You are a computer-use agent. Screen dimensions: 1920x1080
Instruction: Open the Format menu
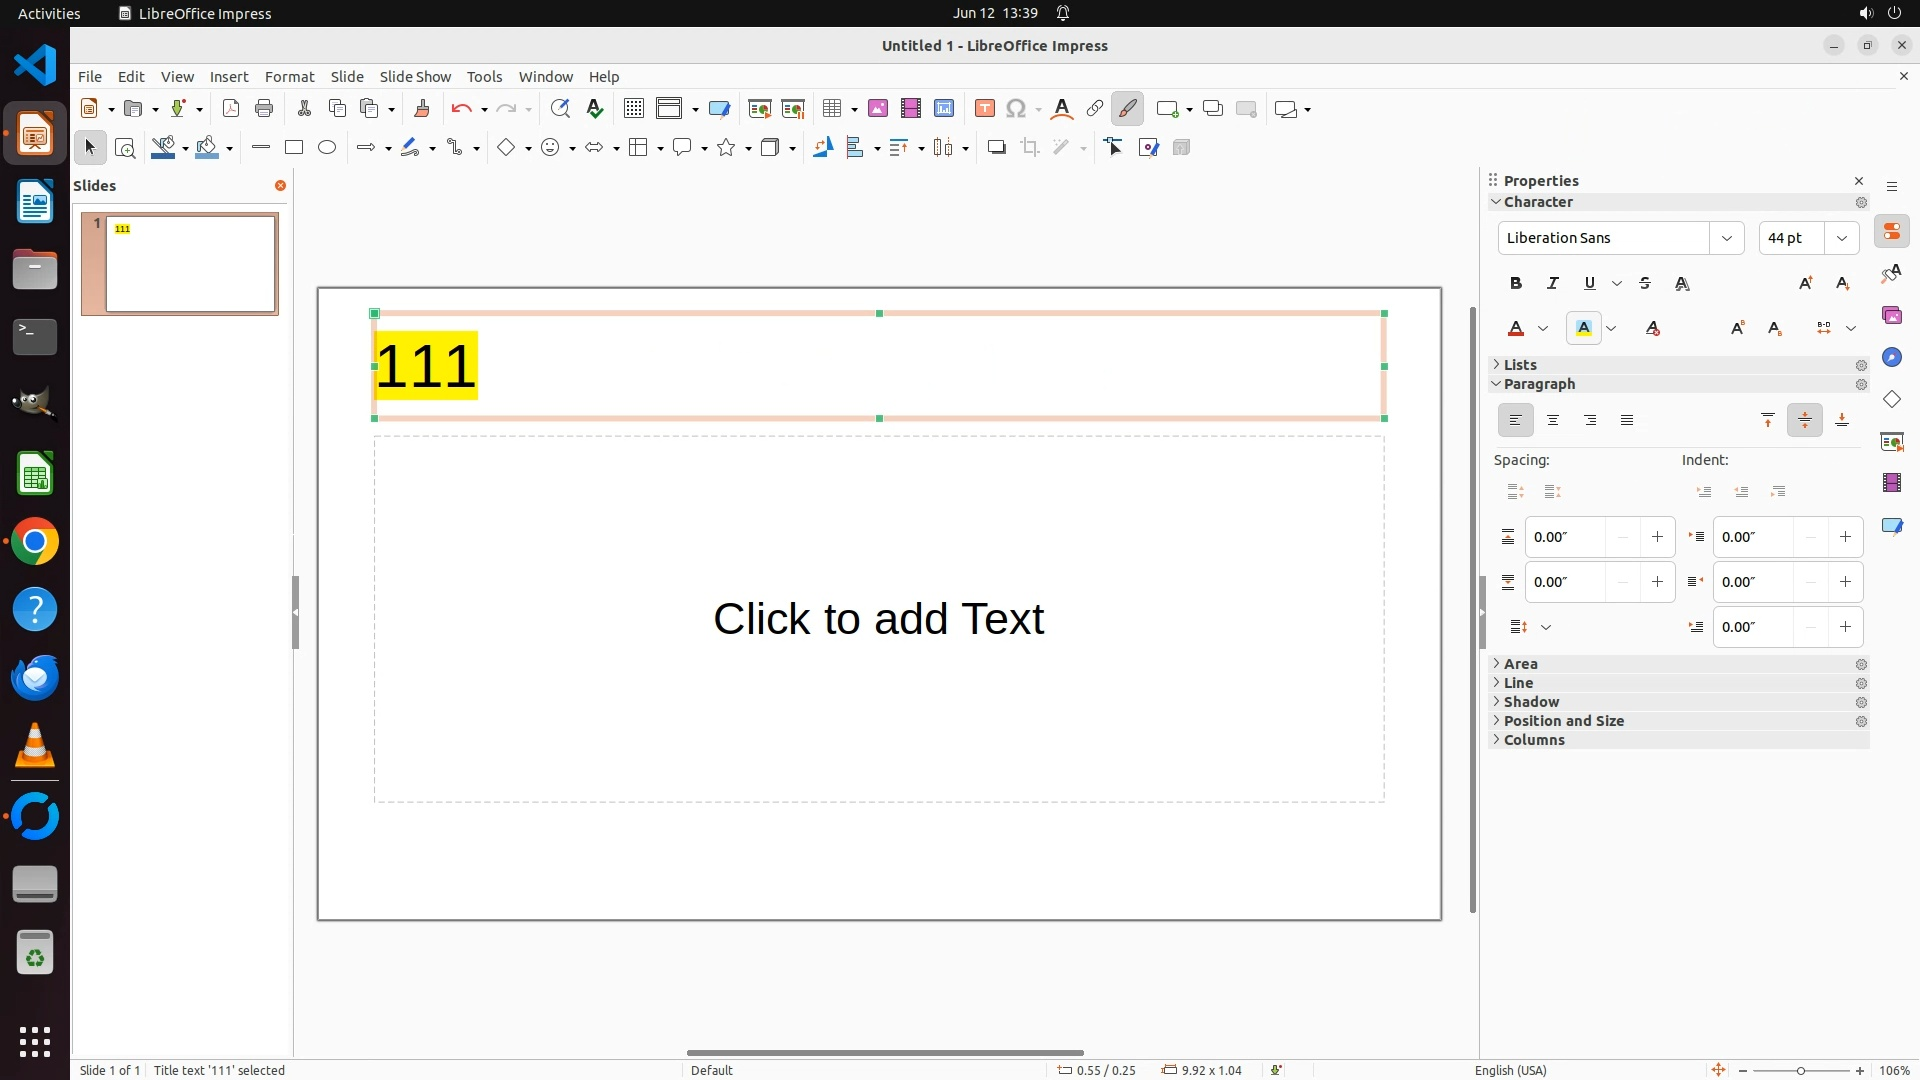[289, 77]
